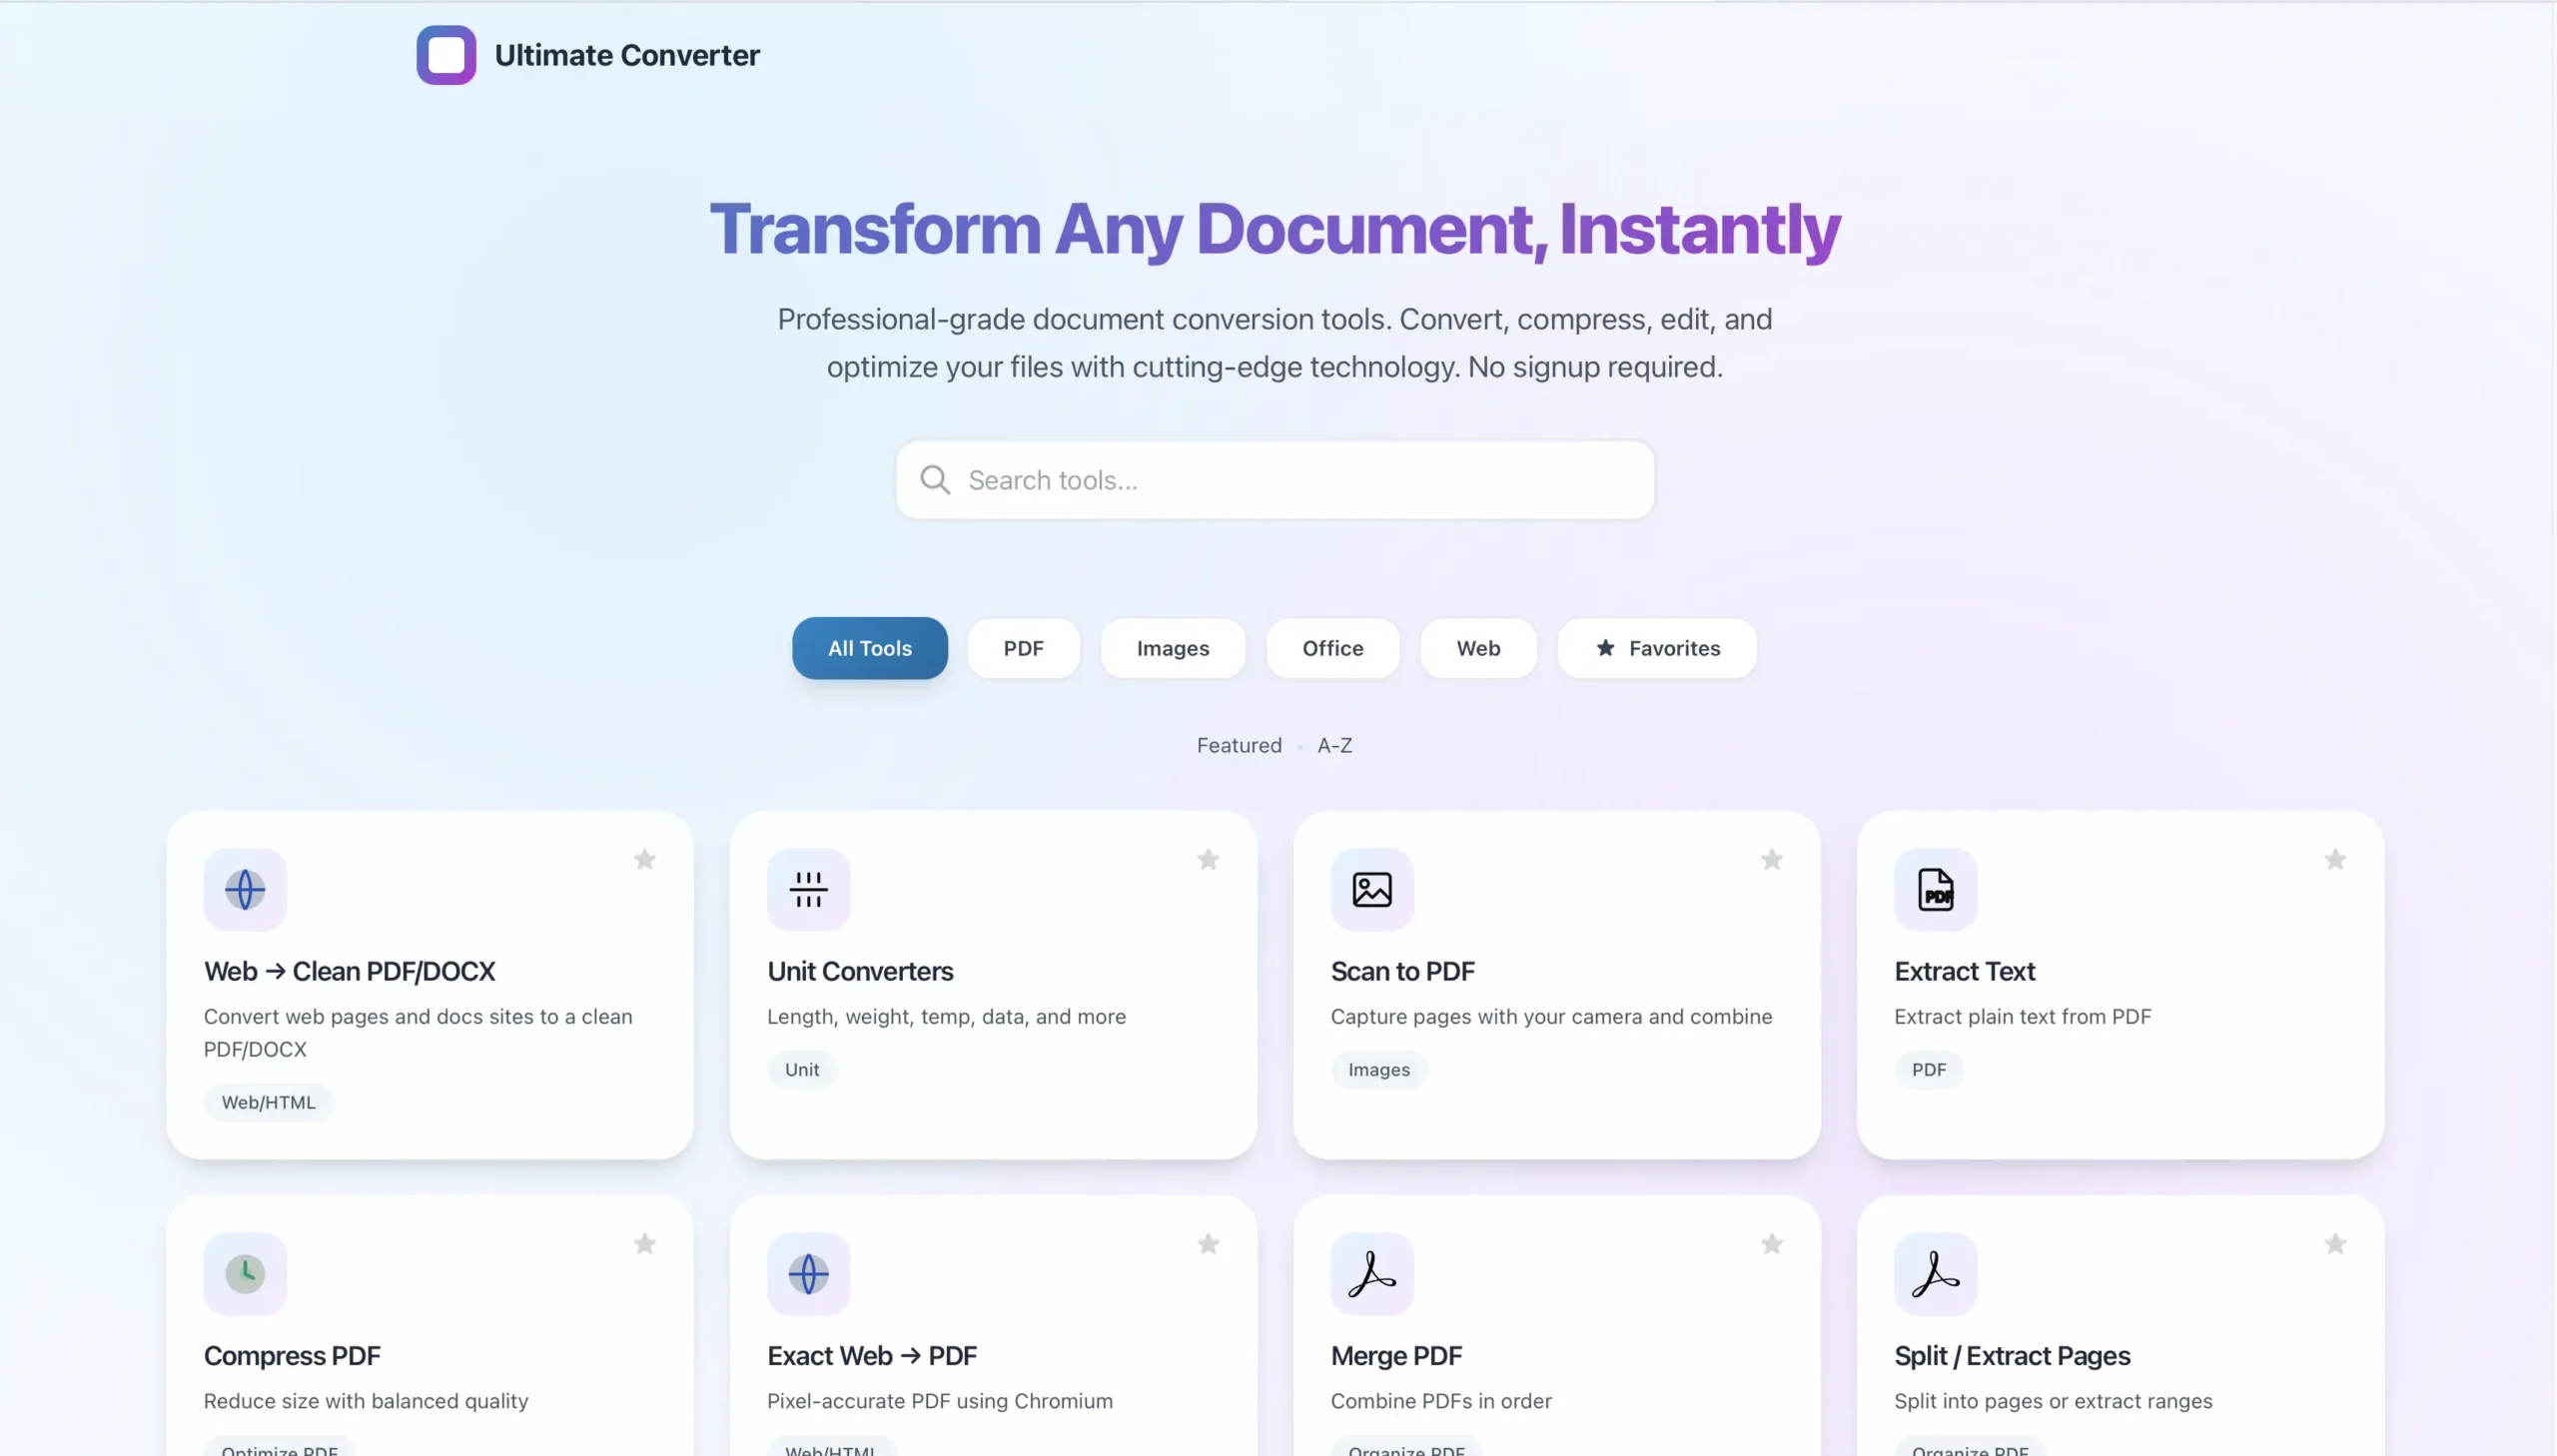Screen dimensions: 2557x1456
Task: Open the Web → Clean PDF/DOCX tool title
Action: point(349,971)
